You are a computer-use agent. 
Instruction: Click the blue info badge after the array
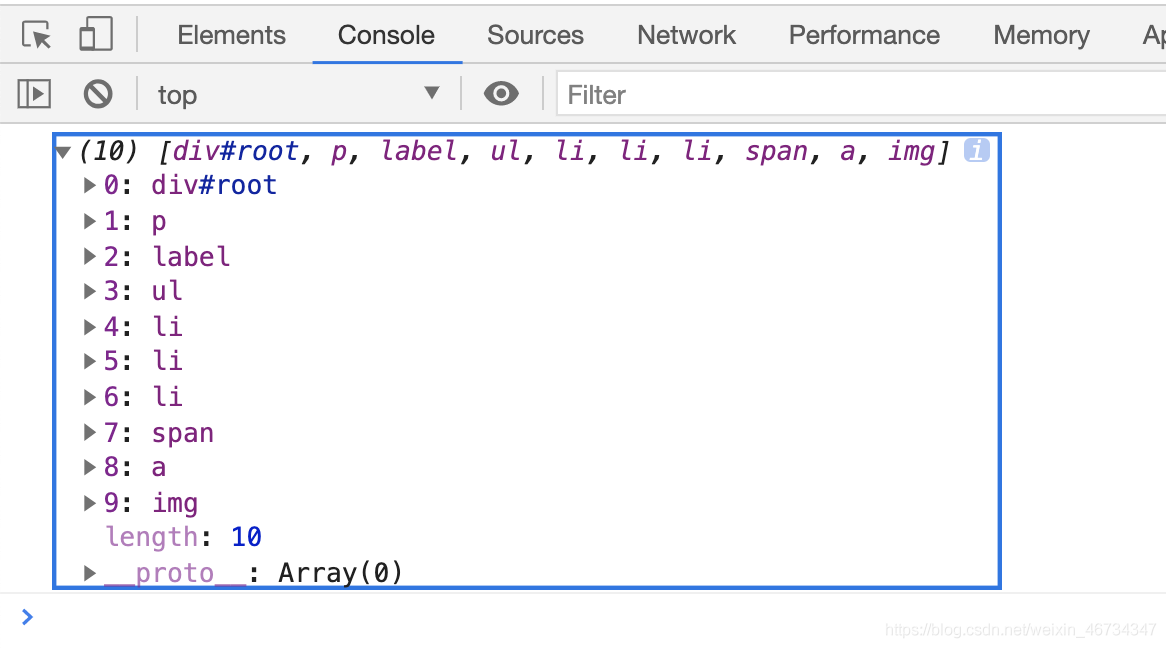[976, 150]
